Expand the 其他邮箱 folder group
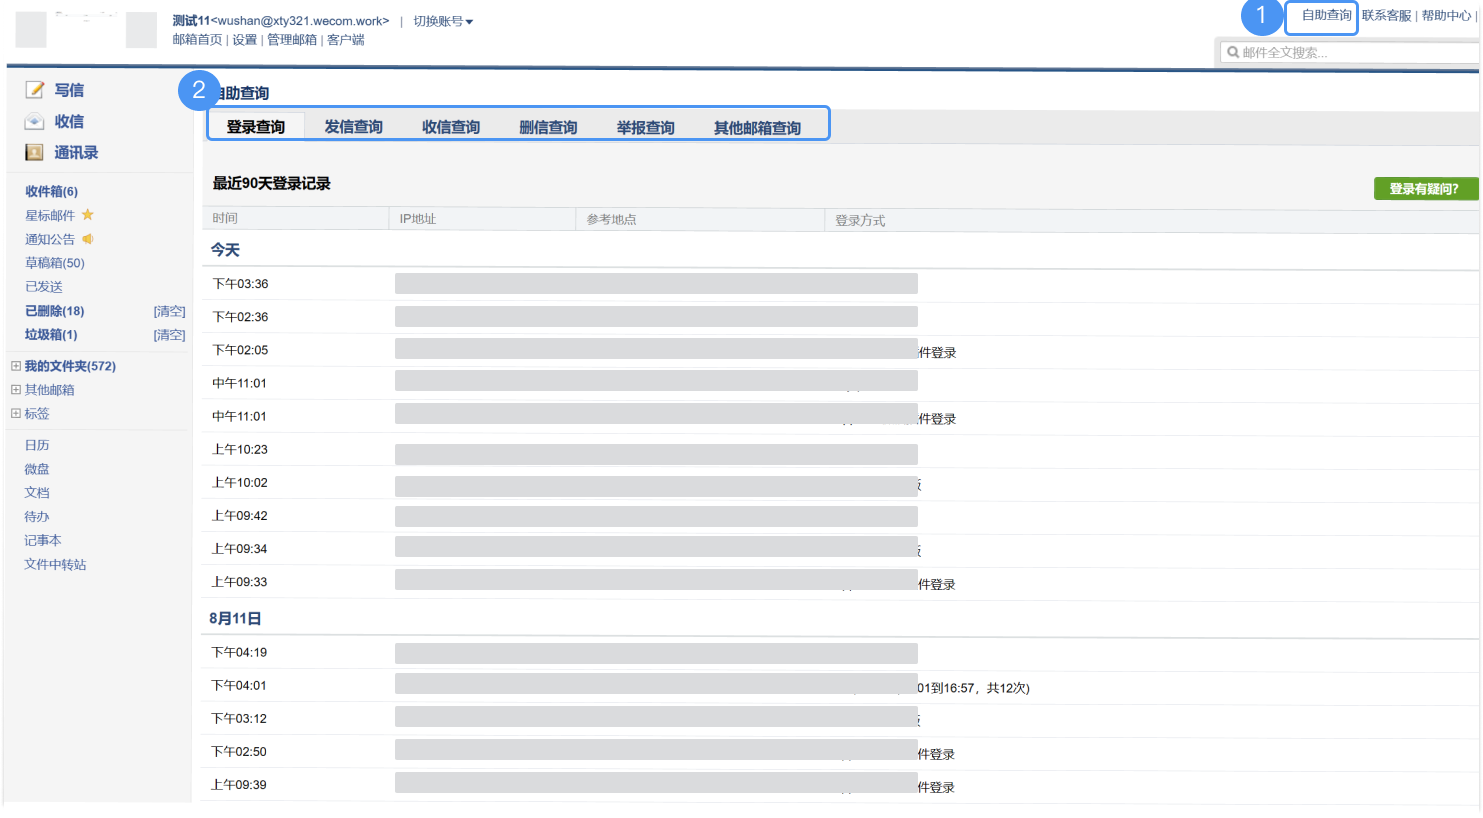The height and width of the screenshot is (818, 1483). pyautogui.click(x=16, y=390)
